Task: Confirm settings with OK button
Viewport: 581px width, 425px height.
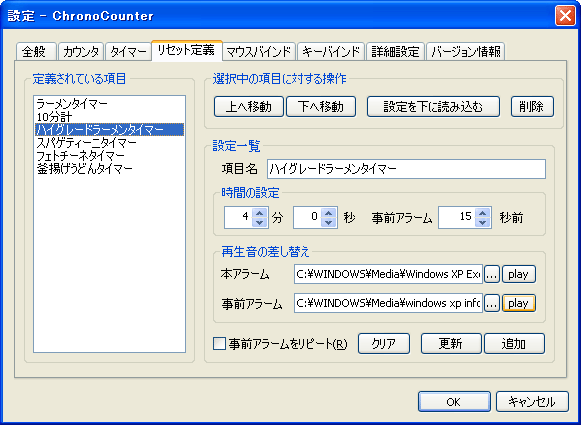Action: [x=454, y=402]
